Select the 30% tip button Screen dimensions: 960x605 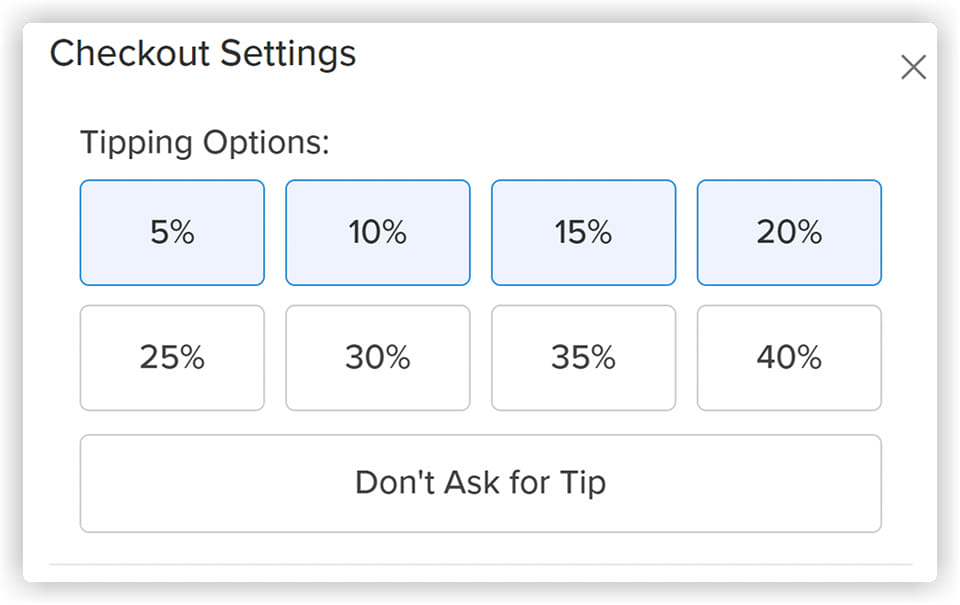[378, 358]
